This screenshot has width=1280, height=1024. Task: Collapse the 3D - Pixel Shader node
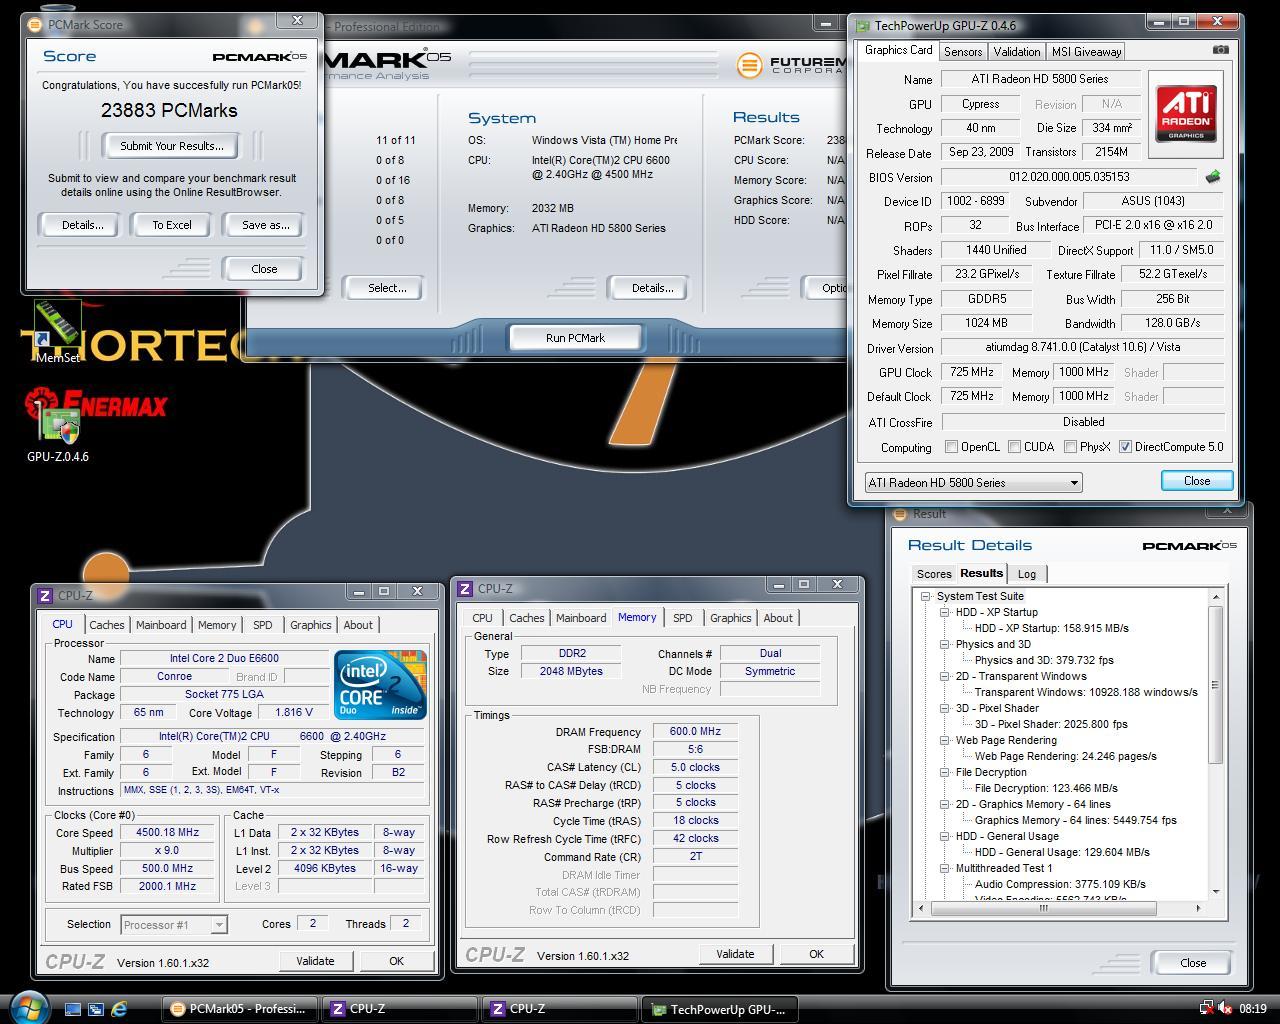point(944,708)
